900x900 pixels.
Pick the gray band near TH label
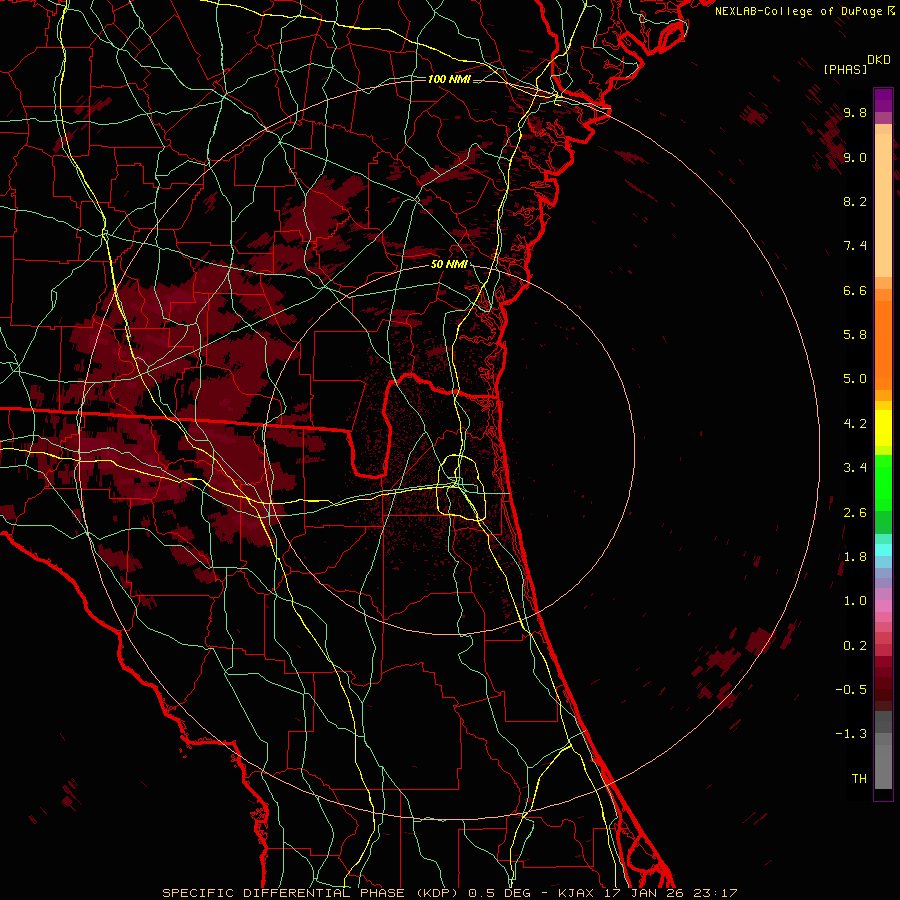pyautogui.click(x=883, y=769)
